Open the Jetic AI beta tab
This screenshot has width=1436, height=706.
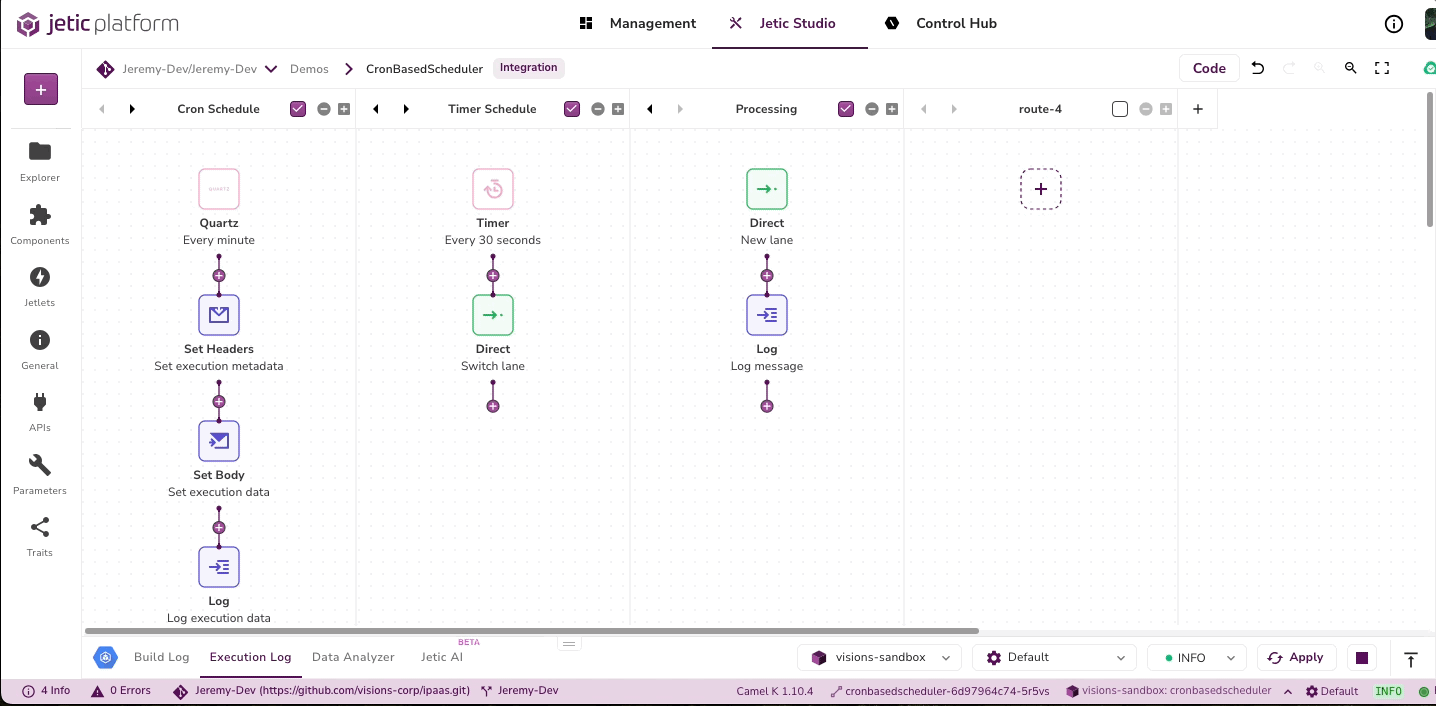tap(442, 657)
